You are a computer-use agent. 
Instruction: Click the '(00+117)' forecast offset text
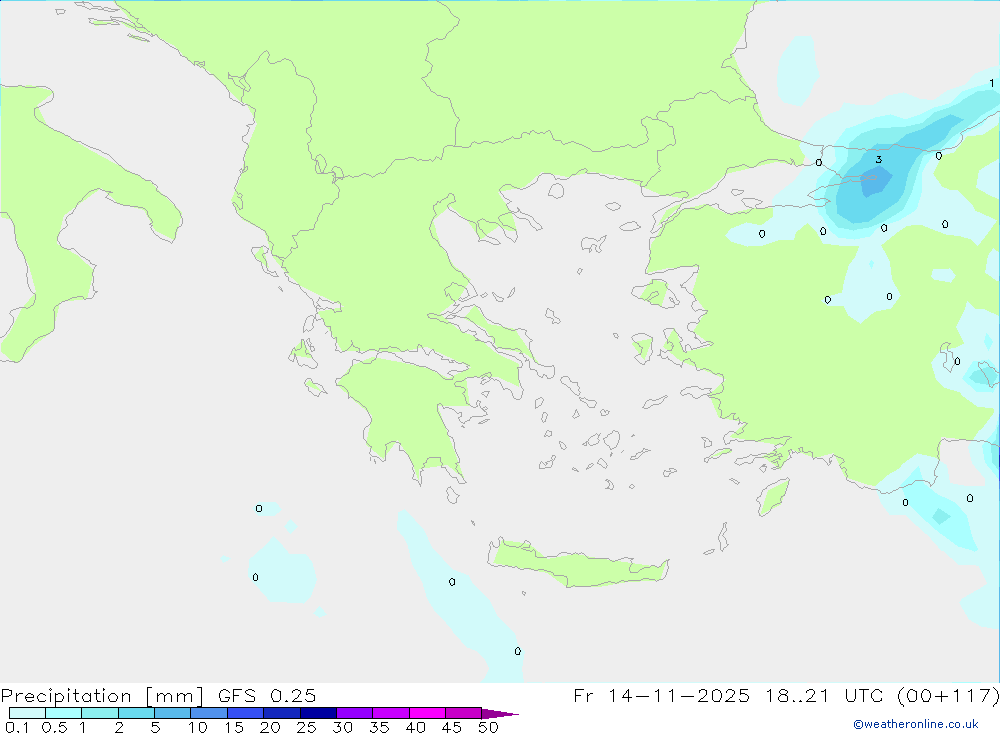pos(948,696)
